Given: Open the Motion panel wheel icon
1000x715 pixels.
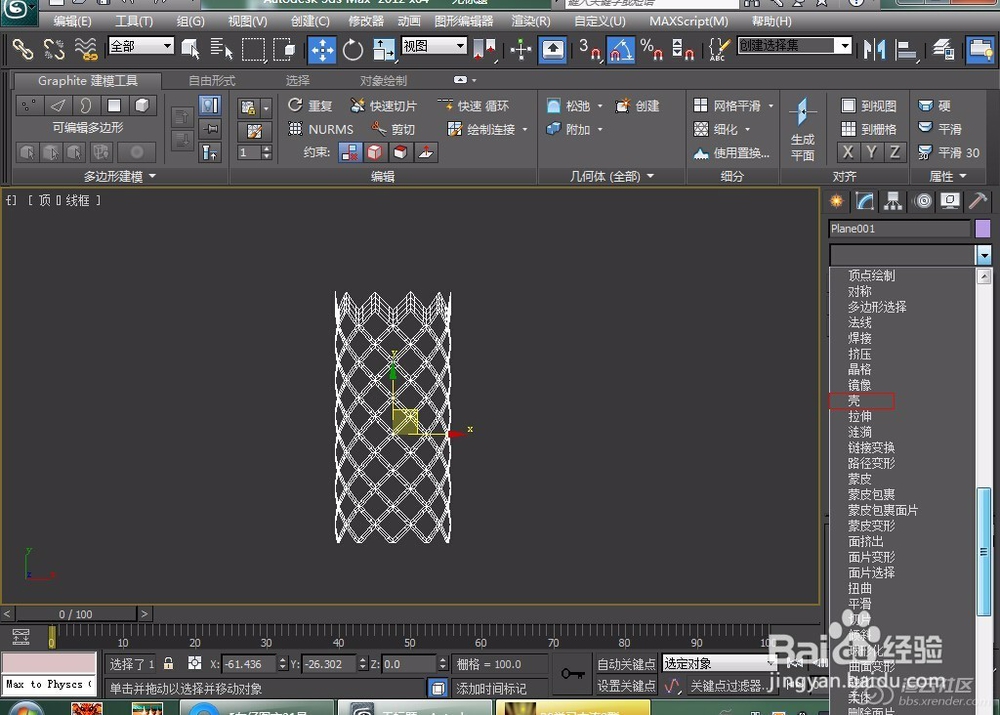Looking at the screenshot, I should [922, 201].
